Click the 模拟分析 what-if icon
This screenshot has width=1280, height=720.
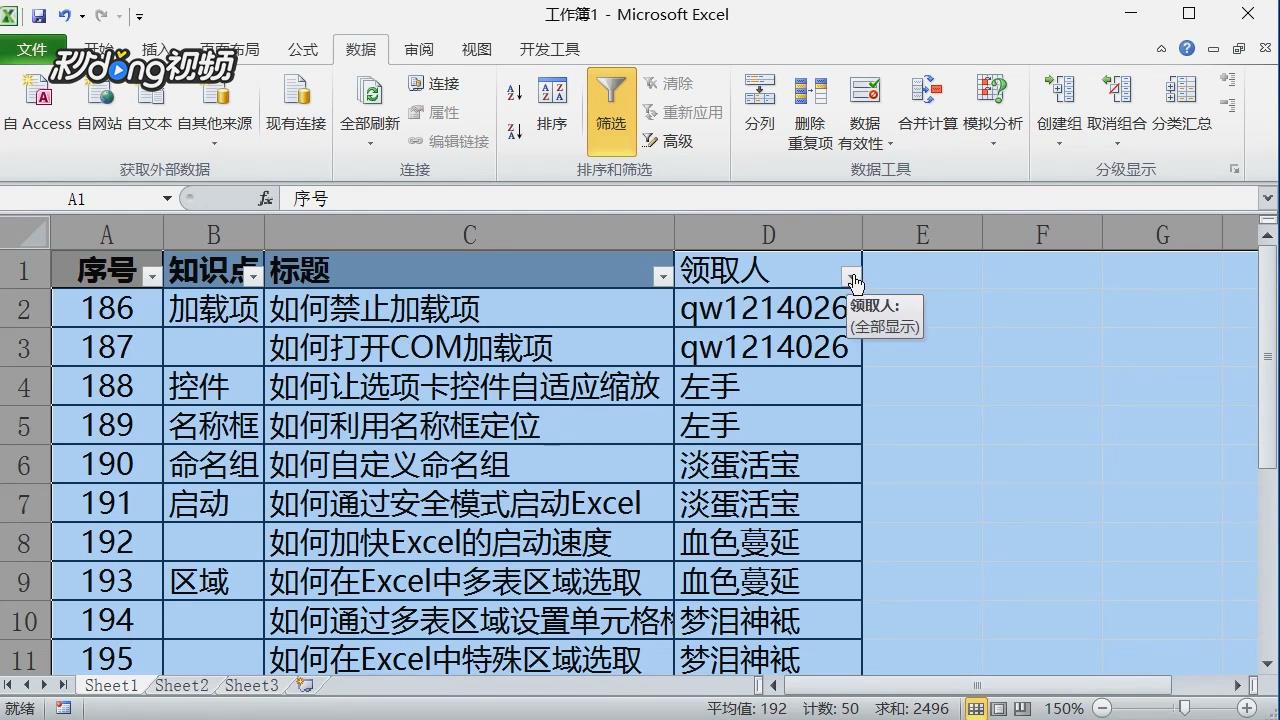[992, 90]
